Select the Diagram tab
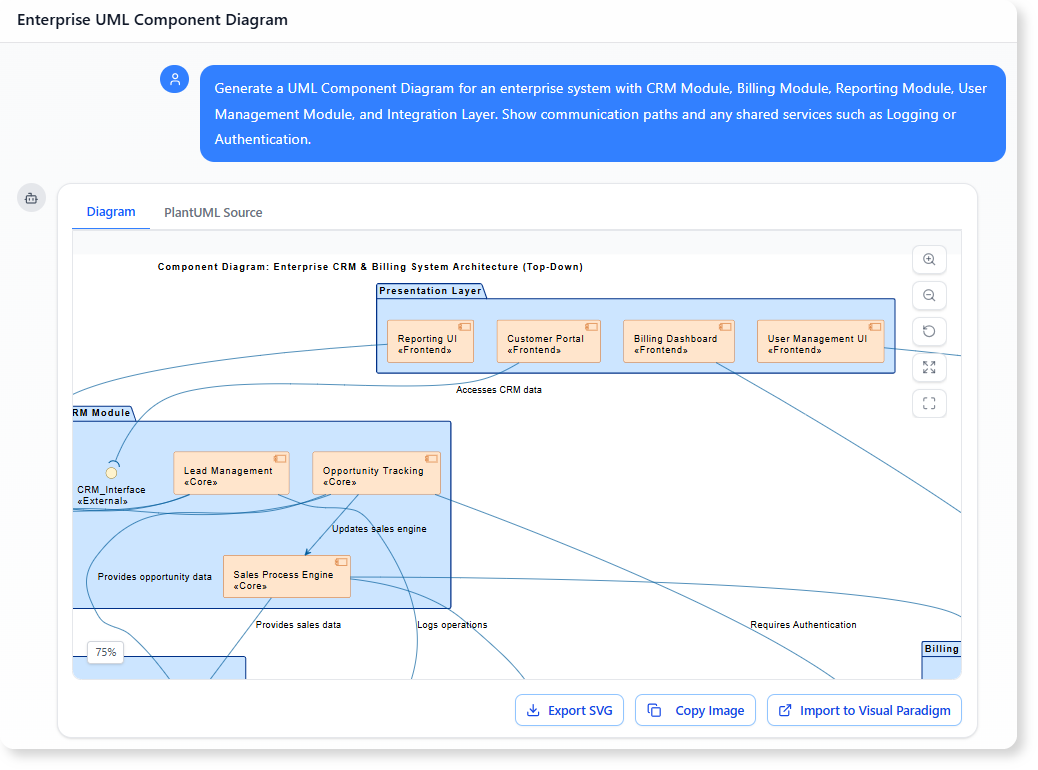 [x=111, y=212]
